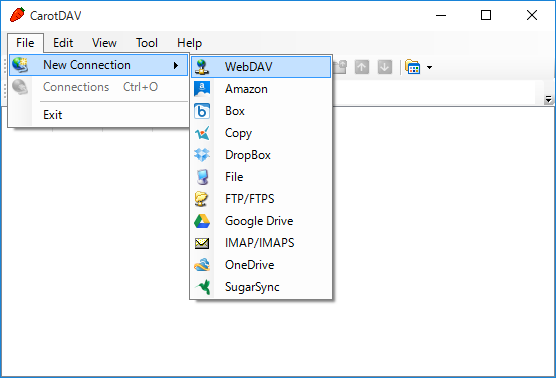
Task: Open the view mode dropdown arrow
Action: click(x=429, y=67)
